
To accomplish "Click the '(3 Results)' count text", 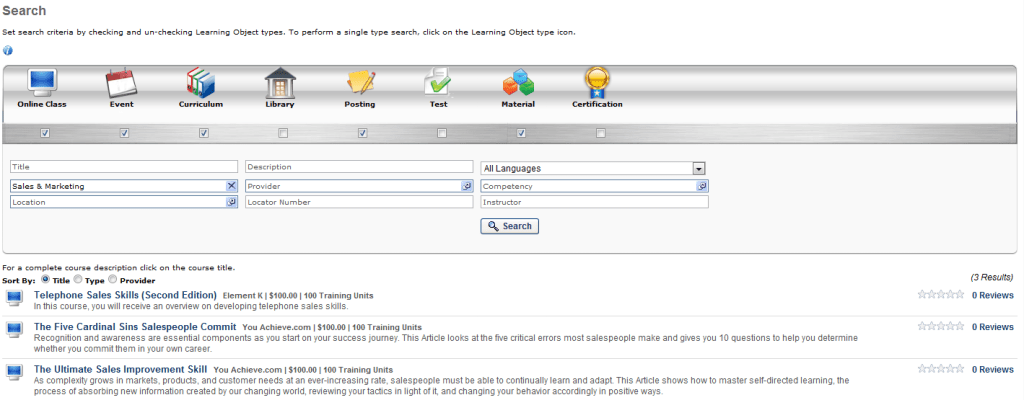I will point(992,277).
